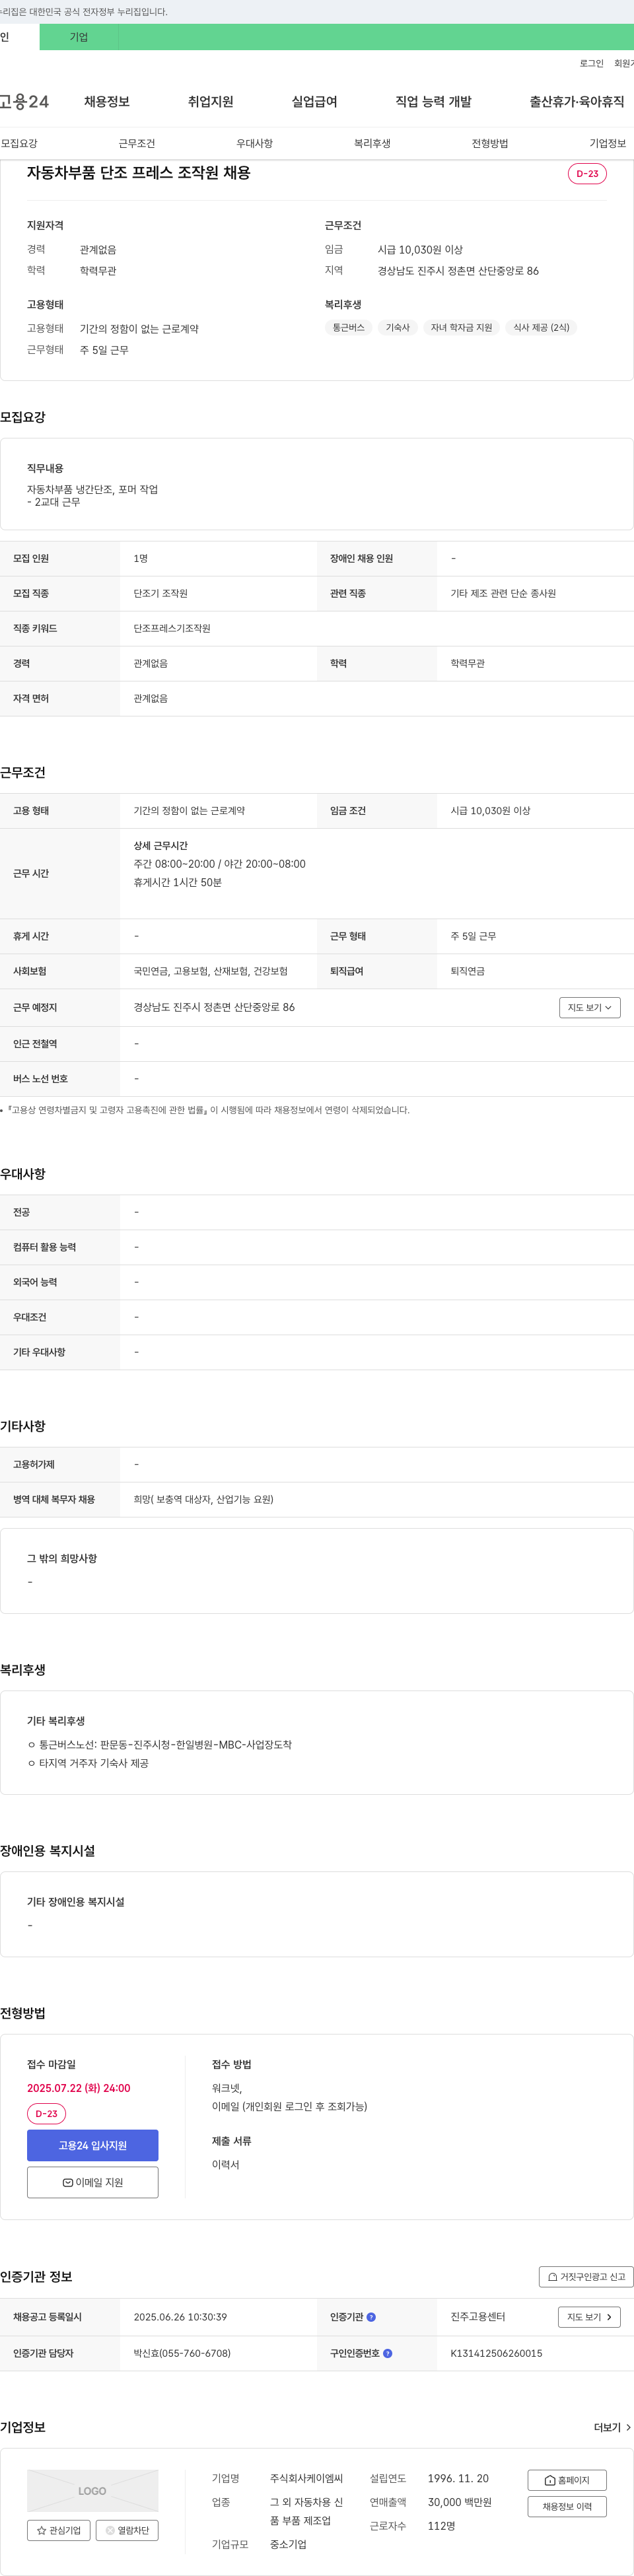The image size is (634, 2576).
Task: Switch to 기업 tab at top
Action: pos(79,37)
